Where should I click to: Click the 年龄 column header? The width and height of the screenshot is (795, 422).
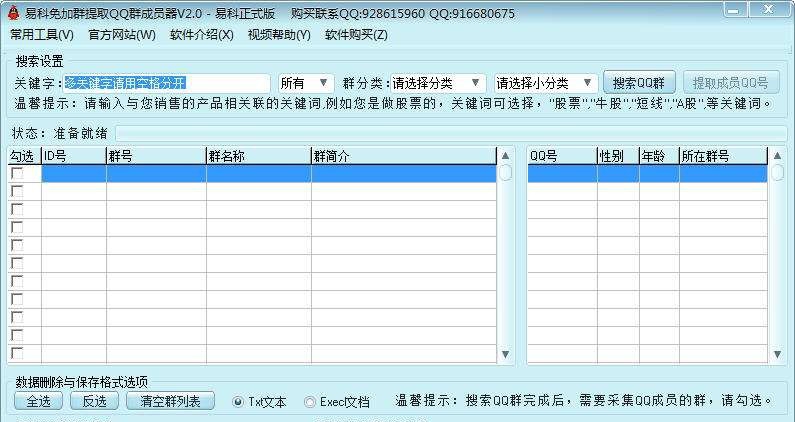pyautogui.click(x=659, y=156)
